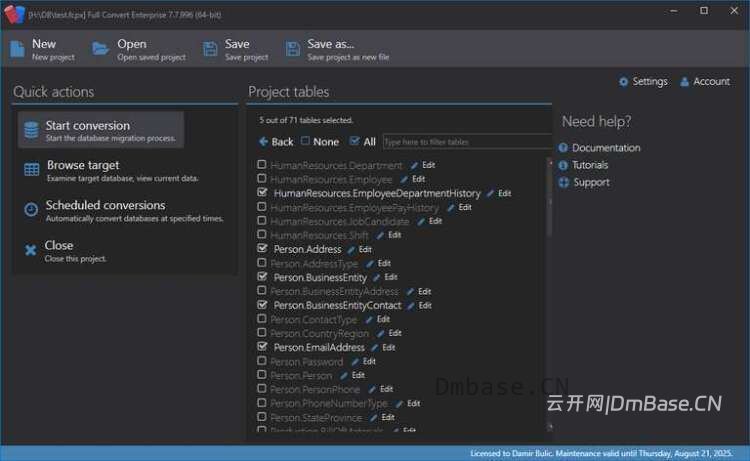The image size is (750, 461).
Task: Click the New project file icon
Action: [x=17, y=49]
